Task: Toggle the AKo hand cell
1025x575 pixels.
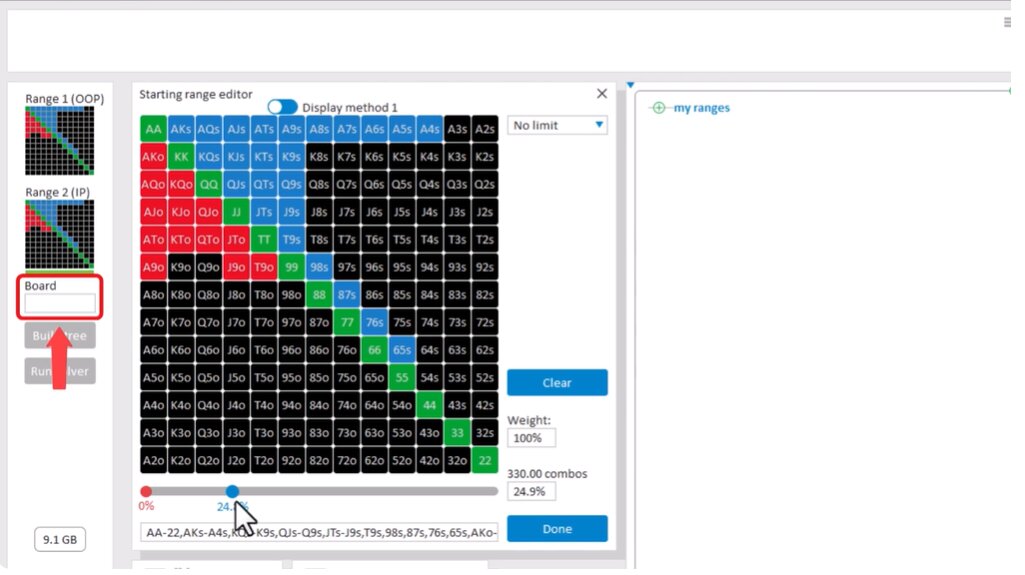Action: pyautogui.click(x=154, y=157)
